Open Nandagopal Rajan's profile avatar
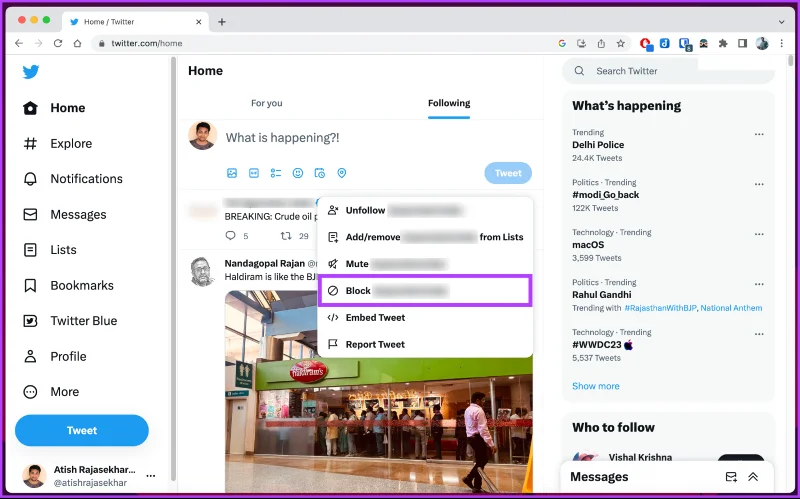 203,271
